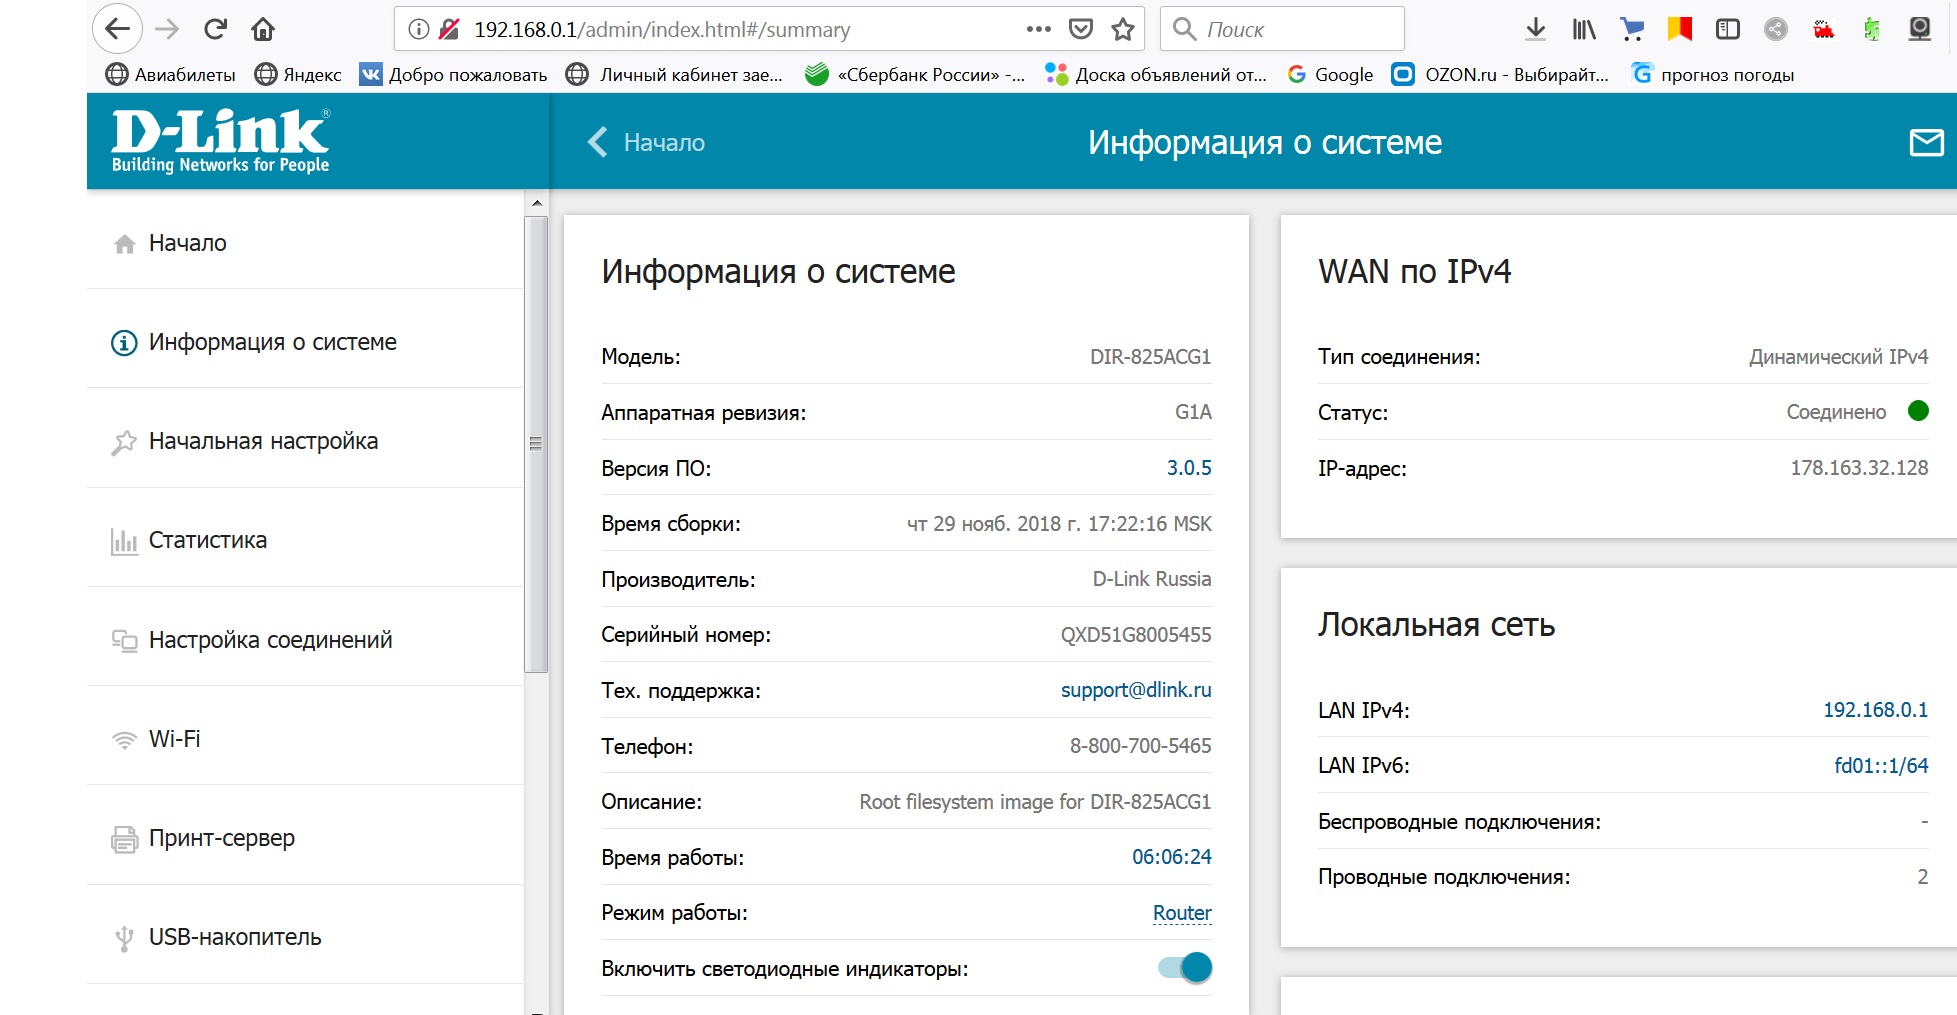Open page actions three-dots menu

(x=1039, y=29)
